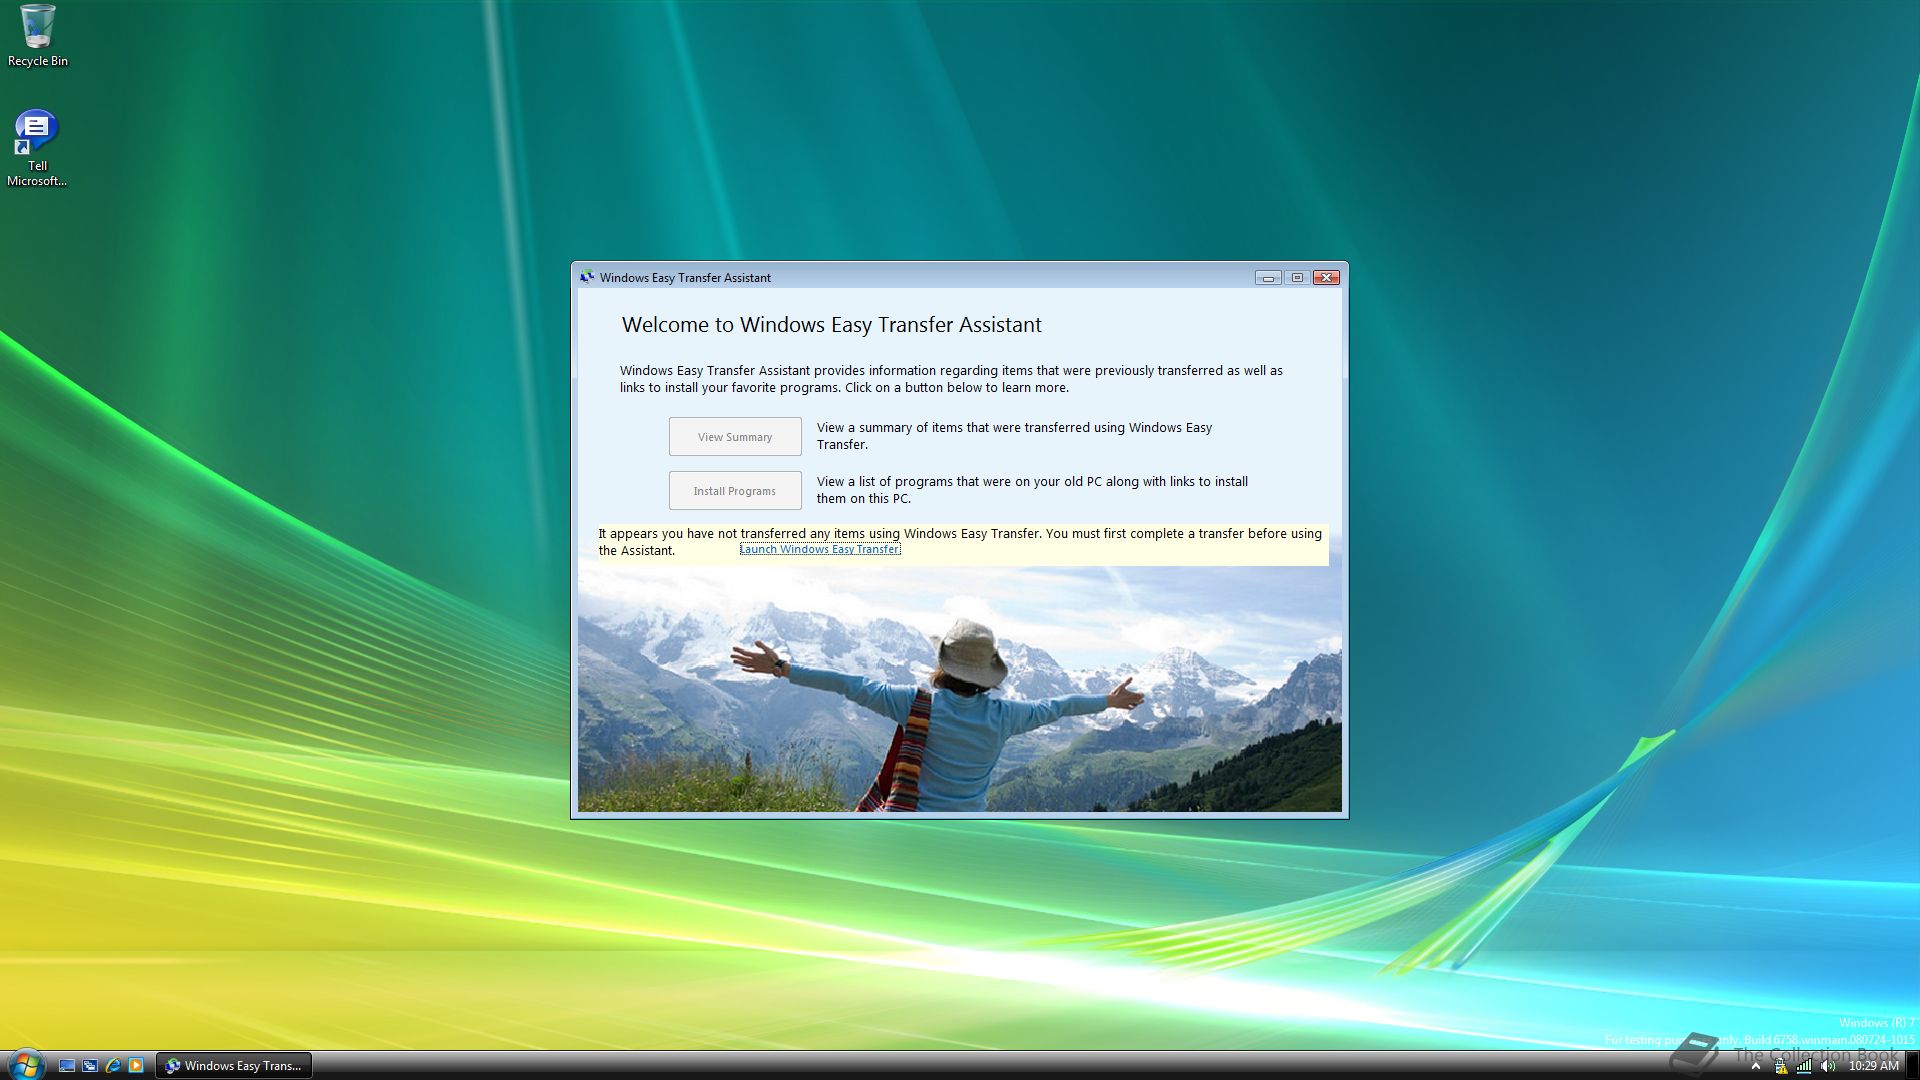This screenshot has height=1080, width=1920.
Task: Click Switch Between Windows quick launch icon
Action: coord(90,1065)
